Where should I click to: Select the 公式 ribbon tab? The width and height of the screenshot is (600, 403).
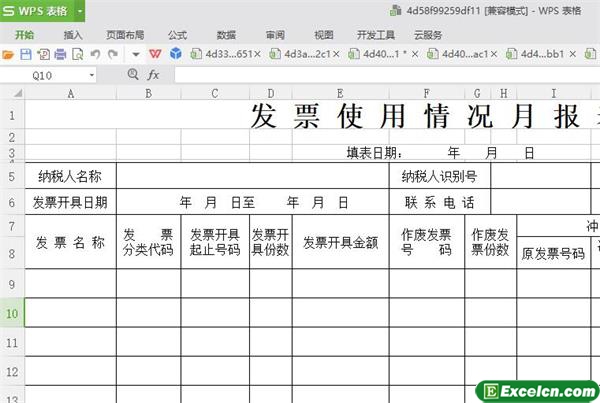pyautogui.click(x=177, y=34)
